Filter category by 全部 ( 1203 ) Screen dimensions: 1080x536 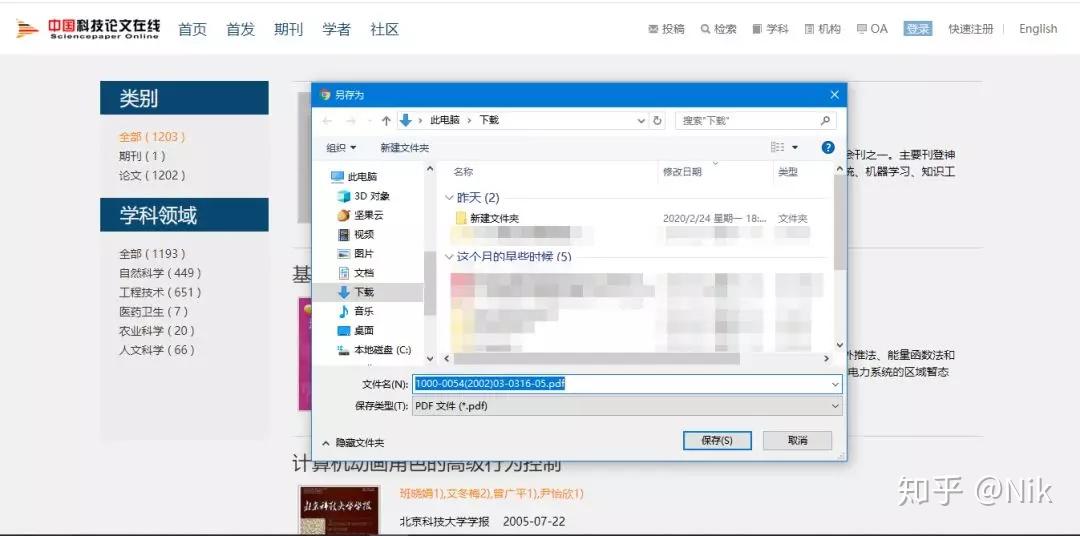point(152,137)
